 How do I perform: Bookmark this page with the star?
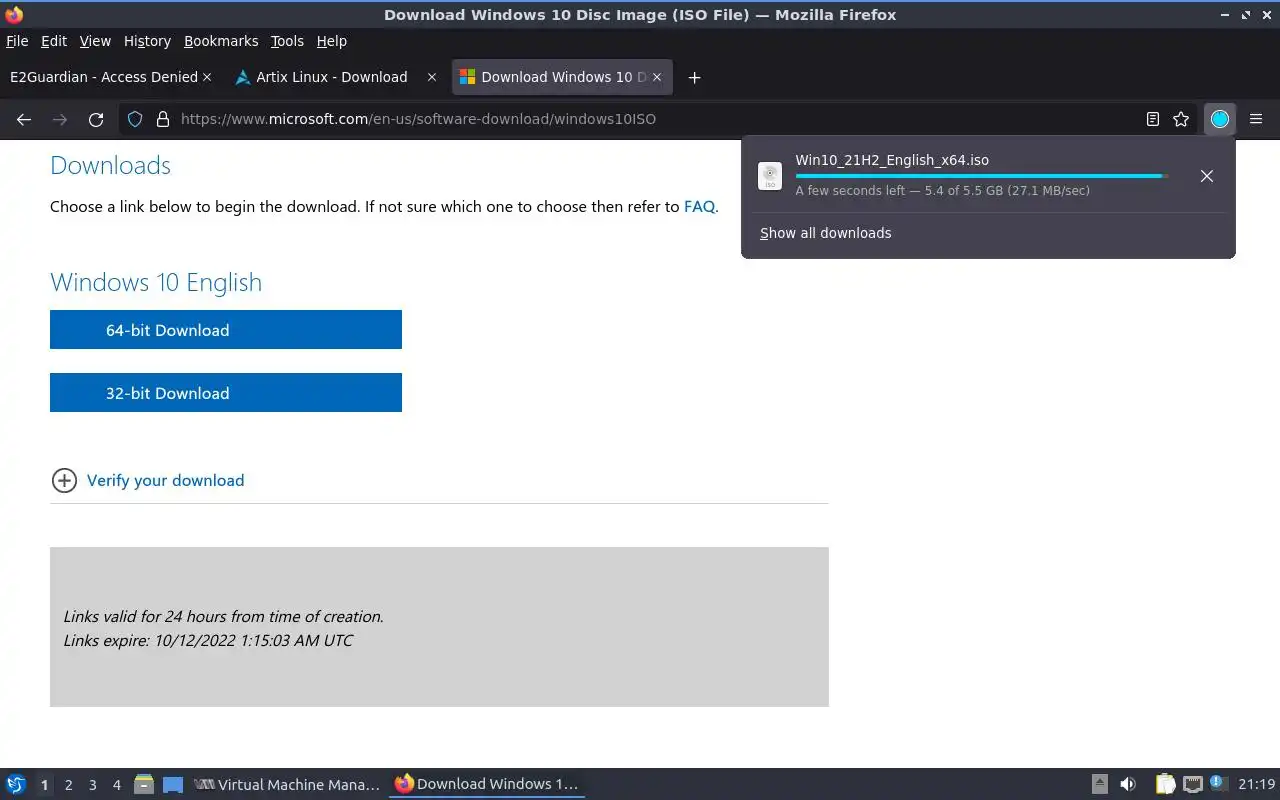coord(1181,119)
